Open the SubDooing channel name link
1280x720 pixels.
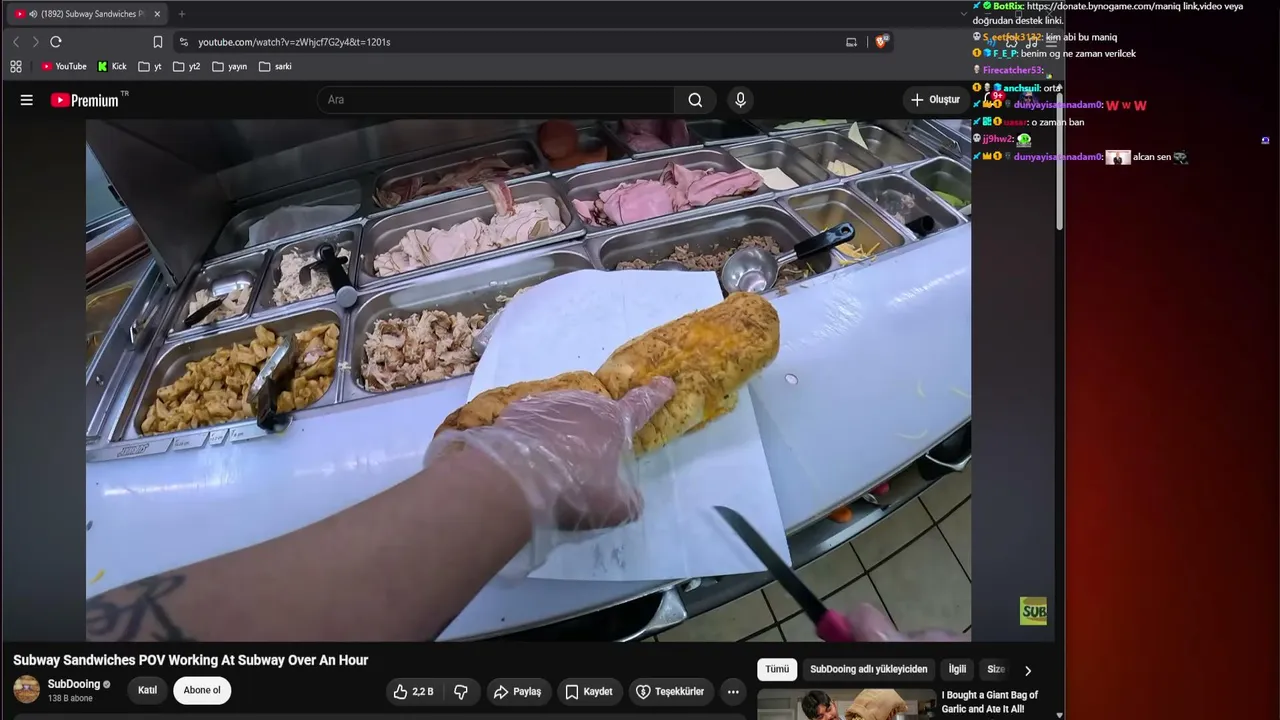pyautogui.click(x=74, y=685)
